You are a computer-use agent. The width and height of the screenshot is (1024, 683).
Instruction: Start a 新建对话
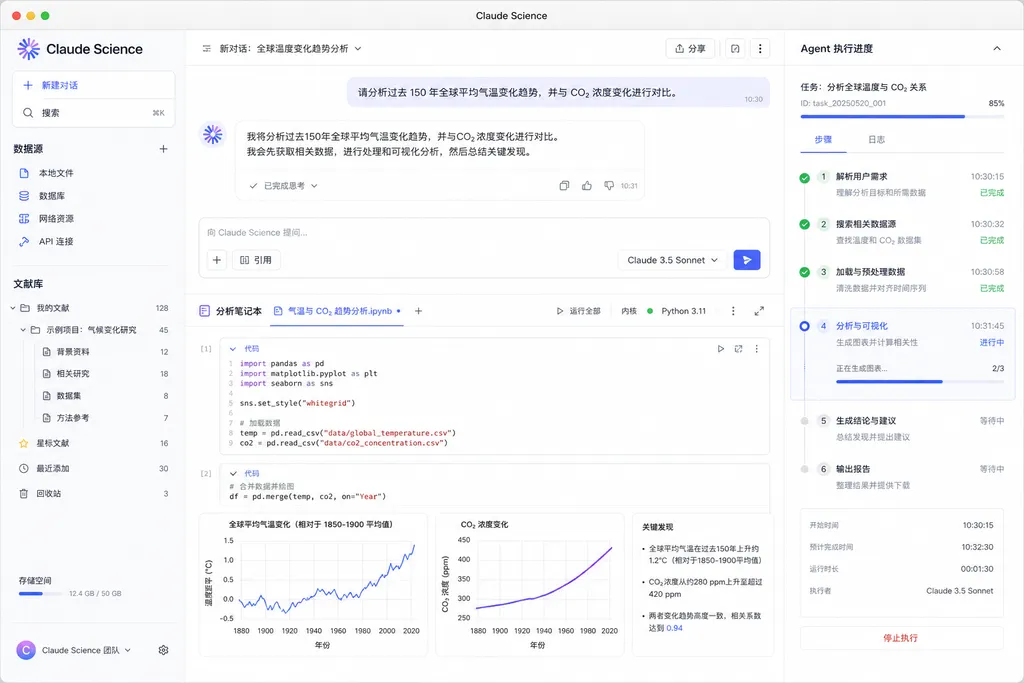coord(94,86)
